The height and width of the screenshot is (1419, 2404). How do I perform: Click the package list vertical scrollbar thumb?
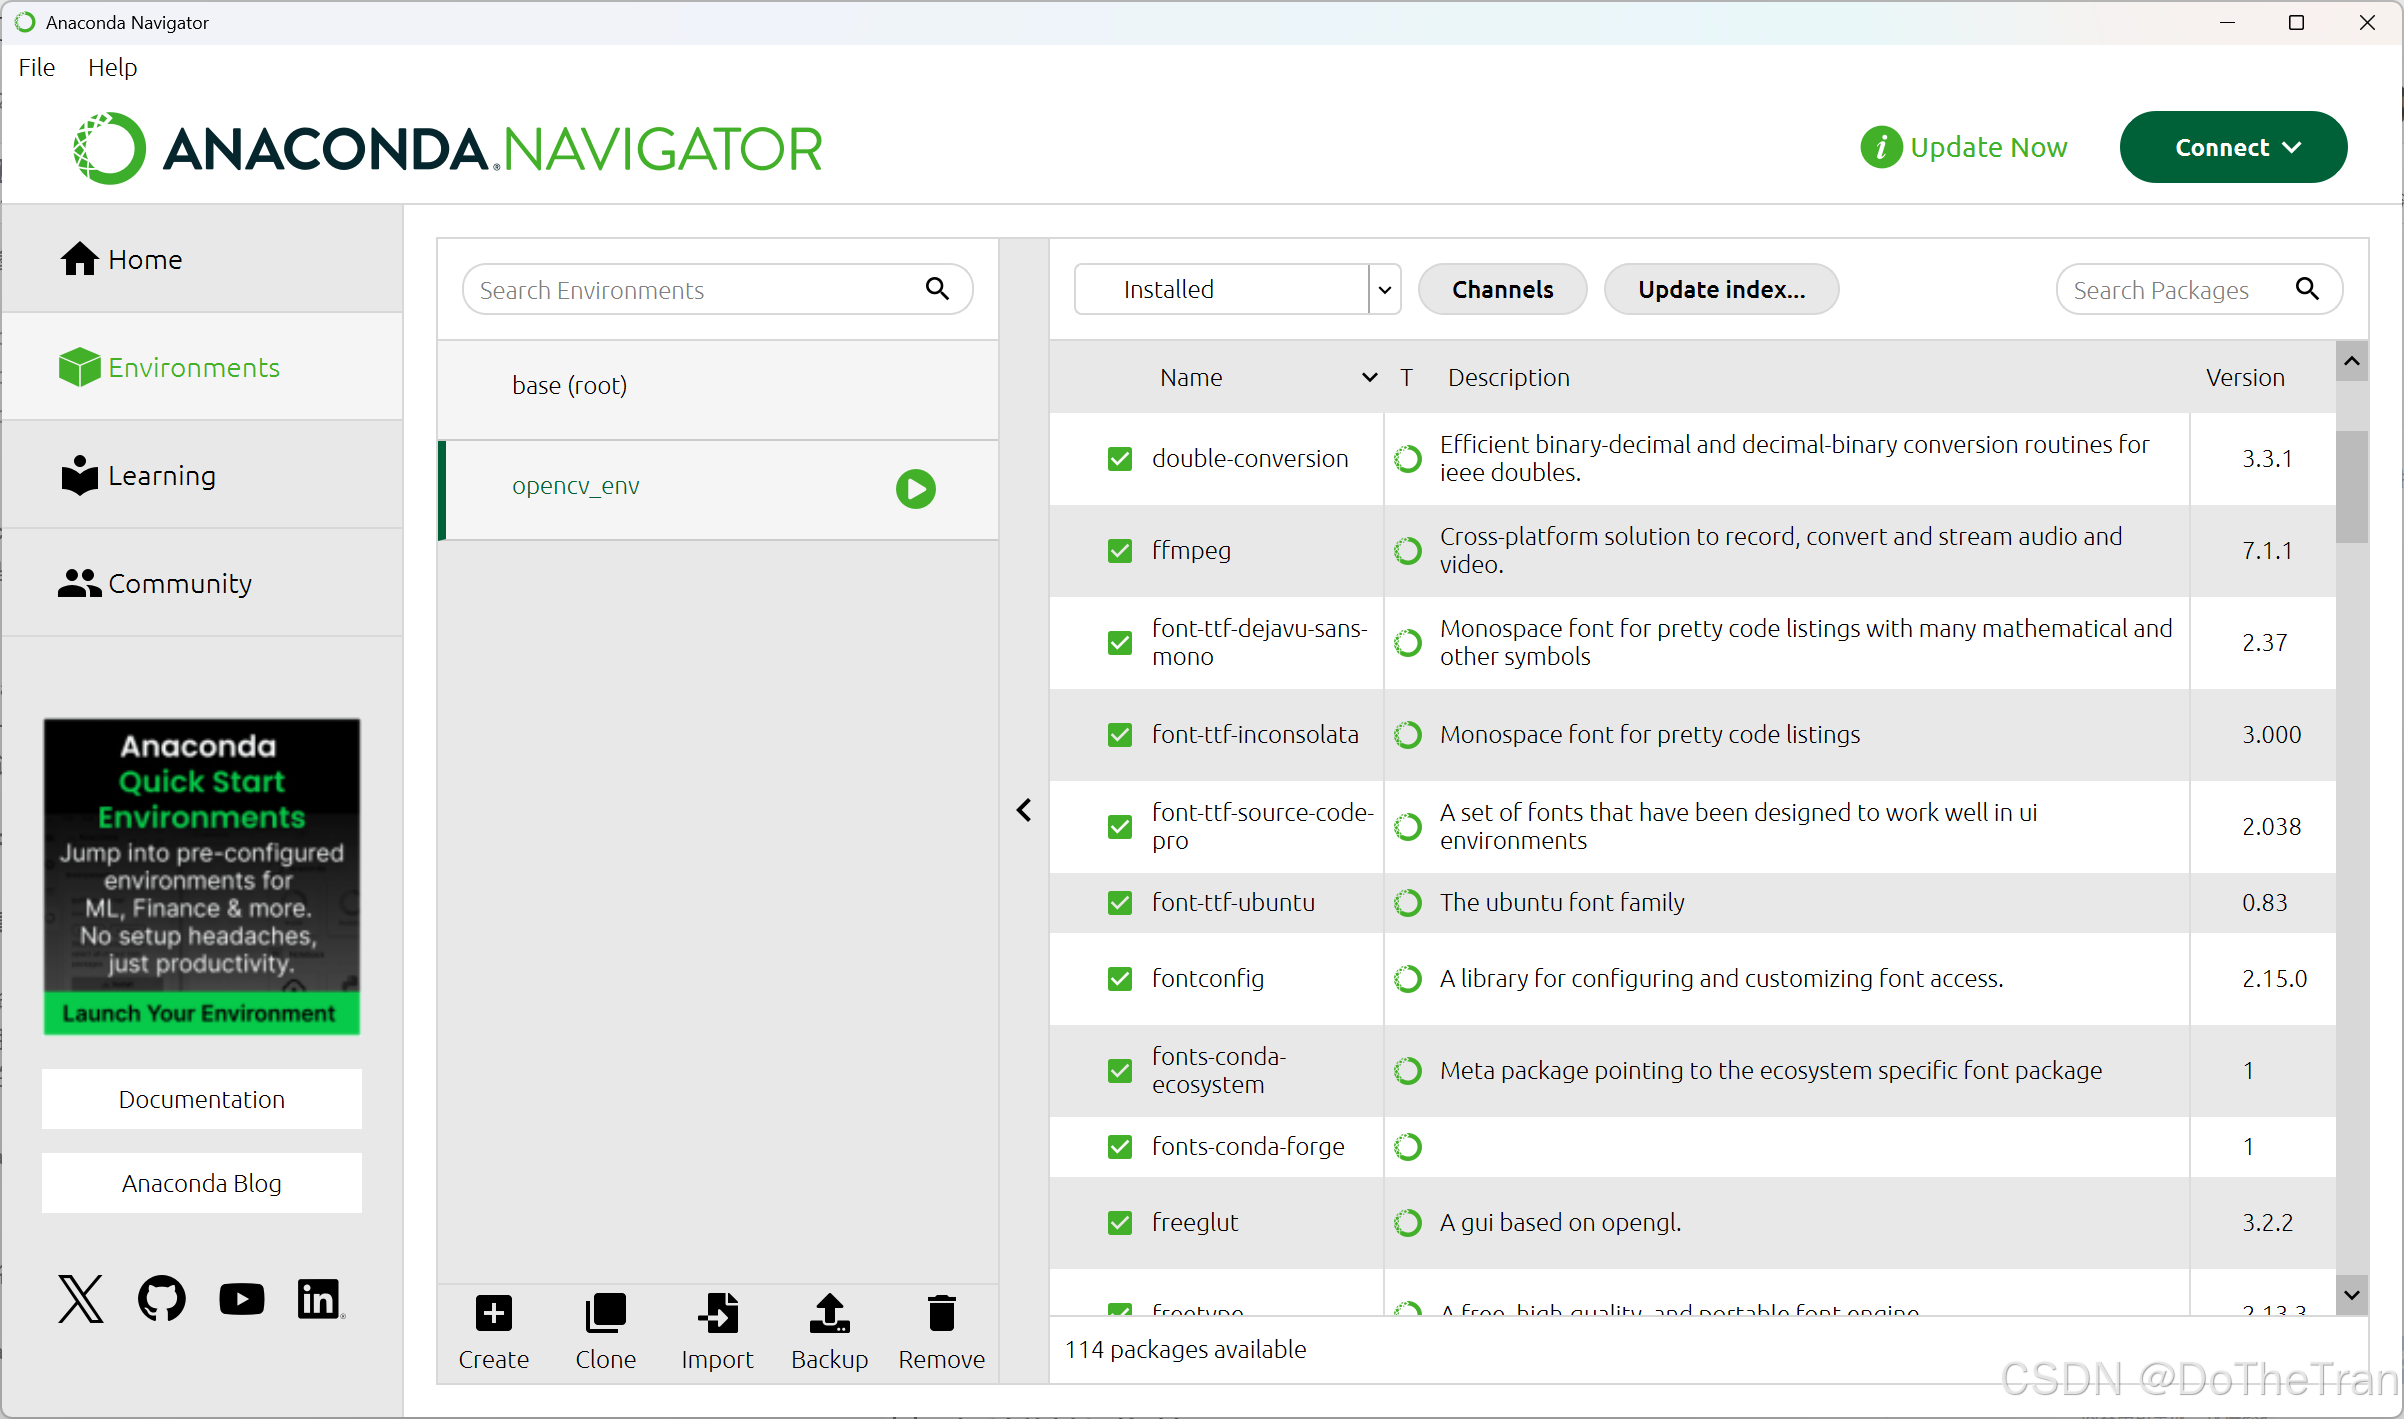(x=2351, y=487)
